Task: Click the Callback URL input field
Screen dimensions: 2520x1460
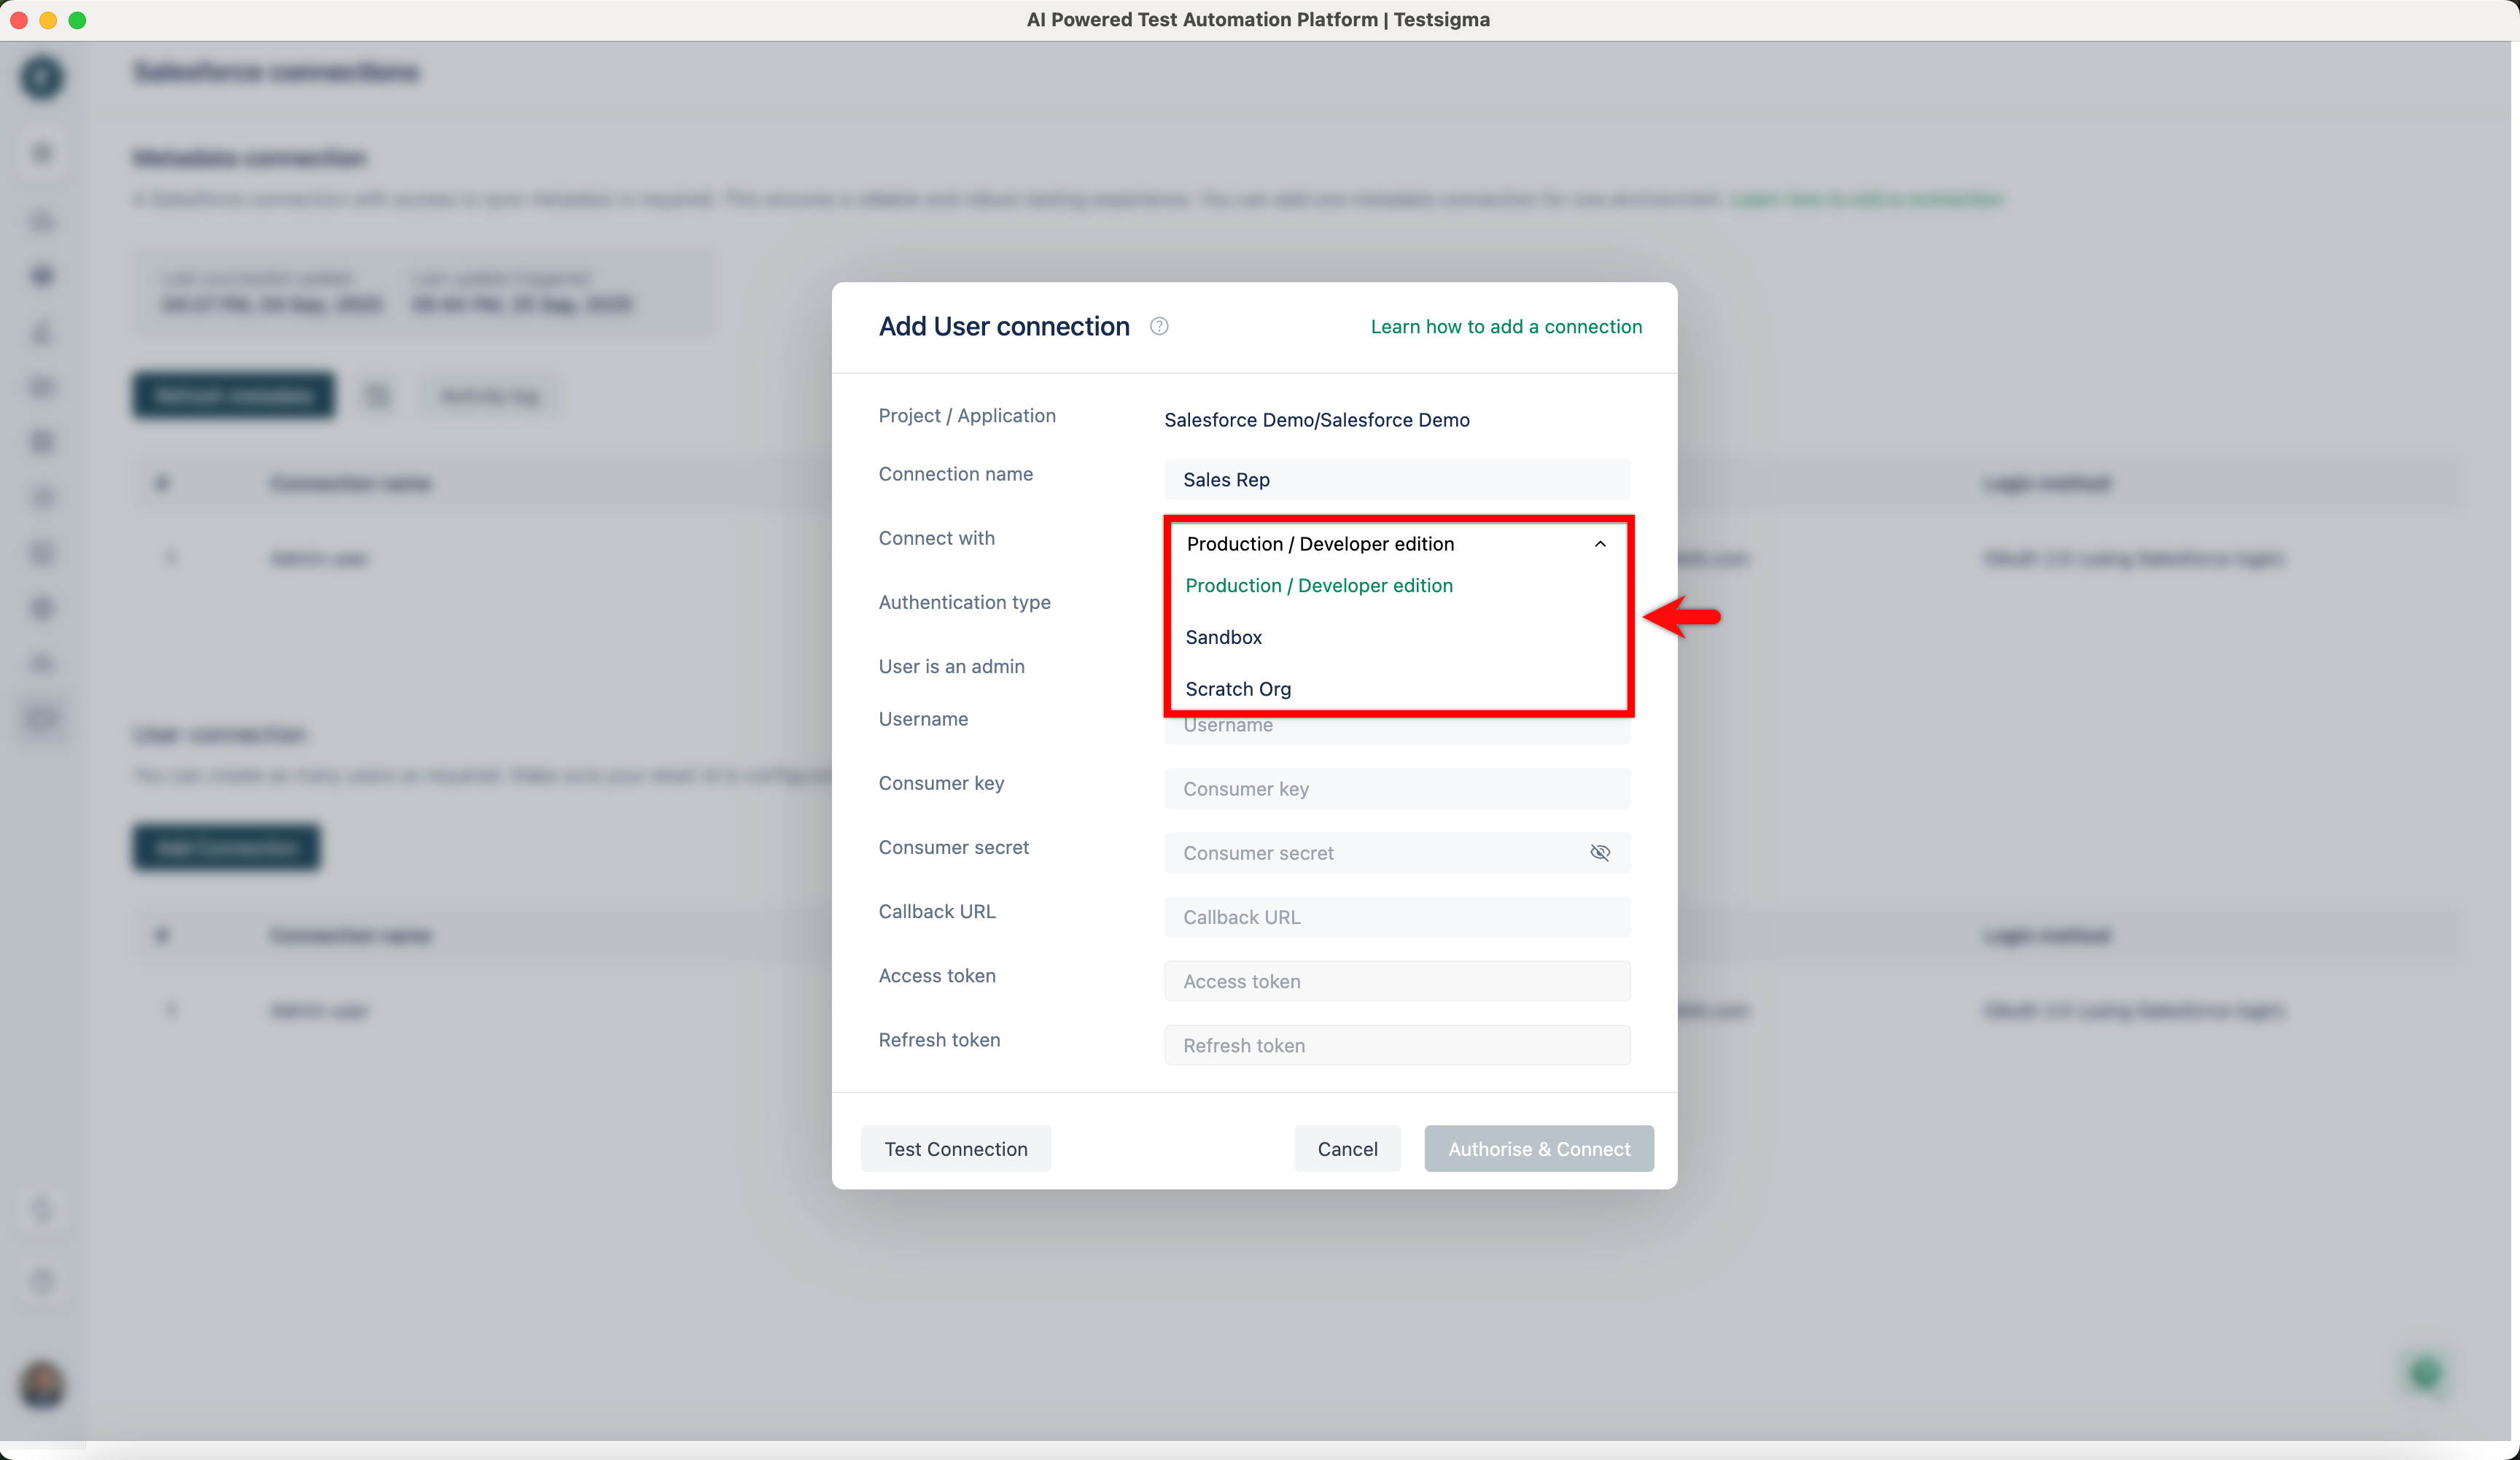Action: pyautogui.click(x=1396, y=916)
